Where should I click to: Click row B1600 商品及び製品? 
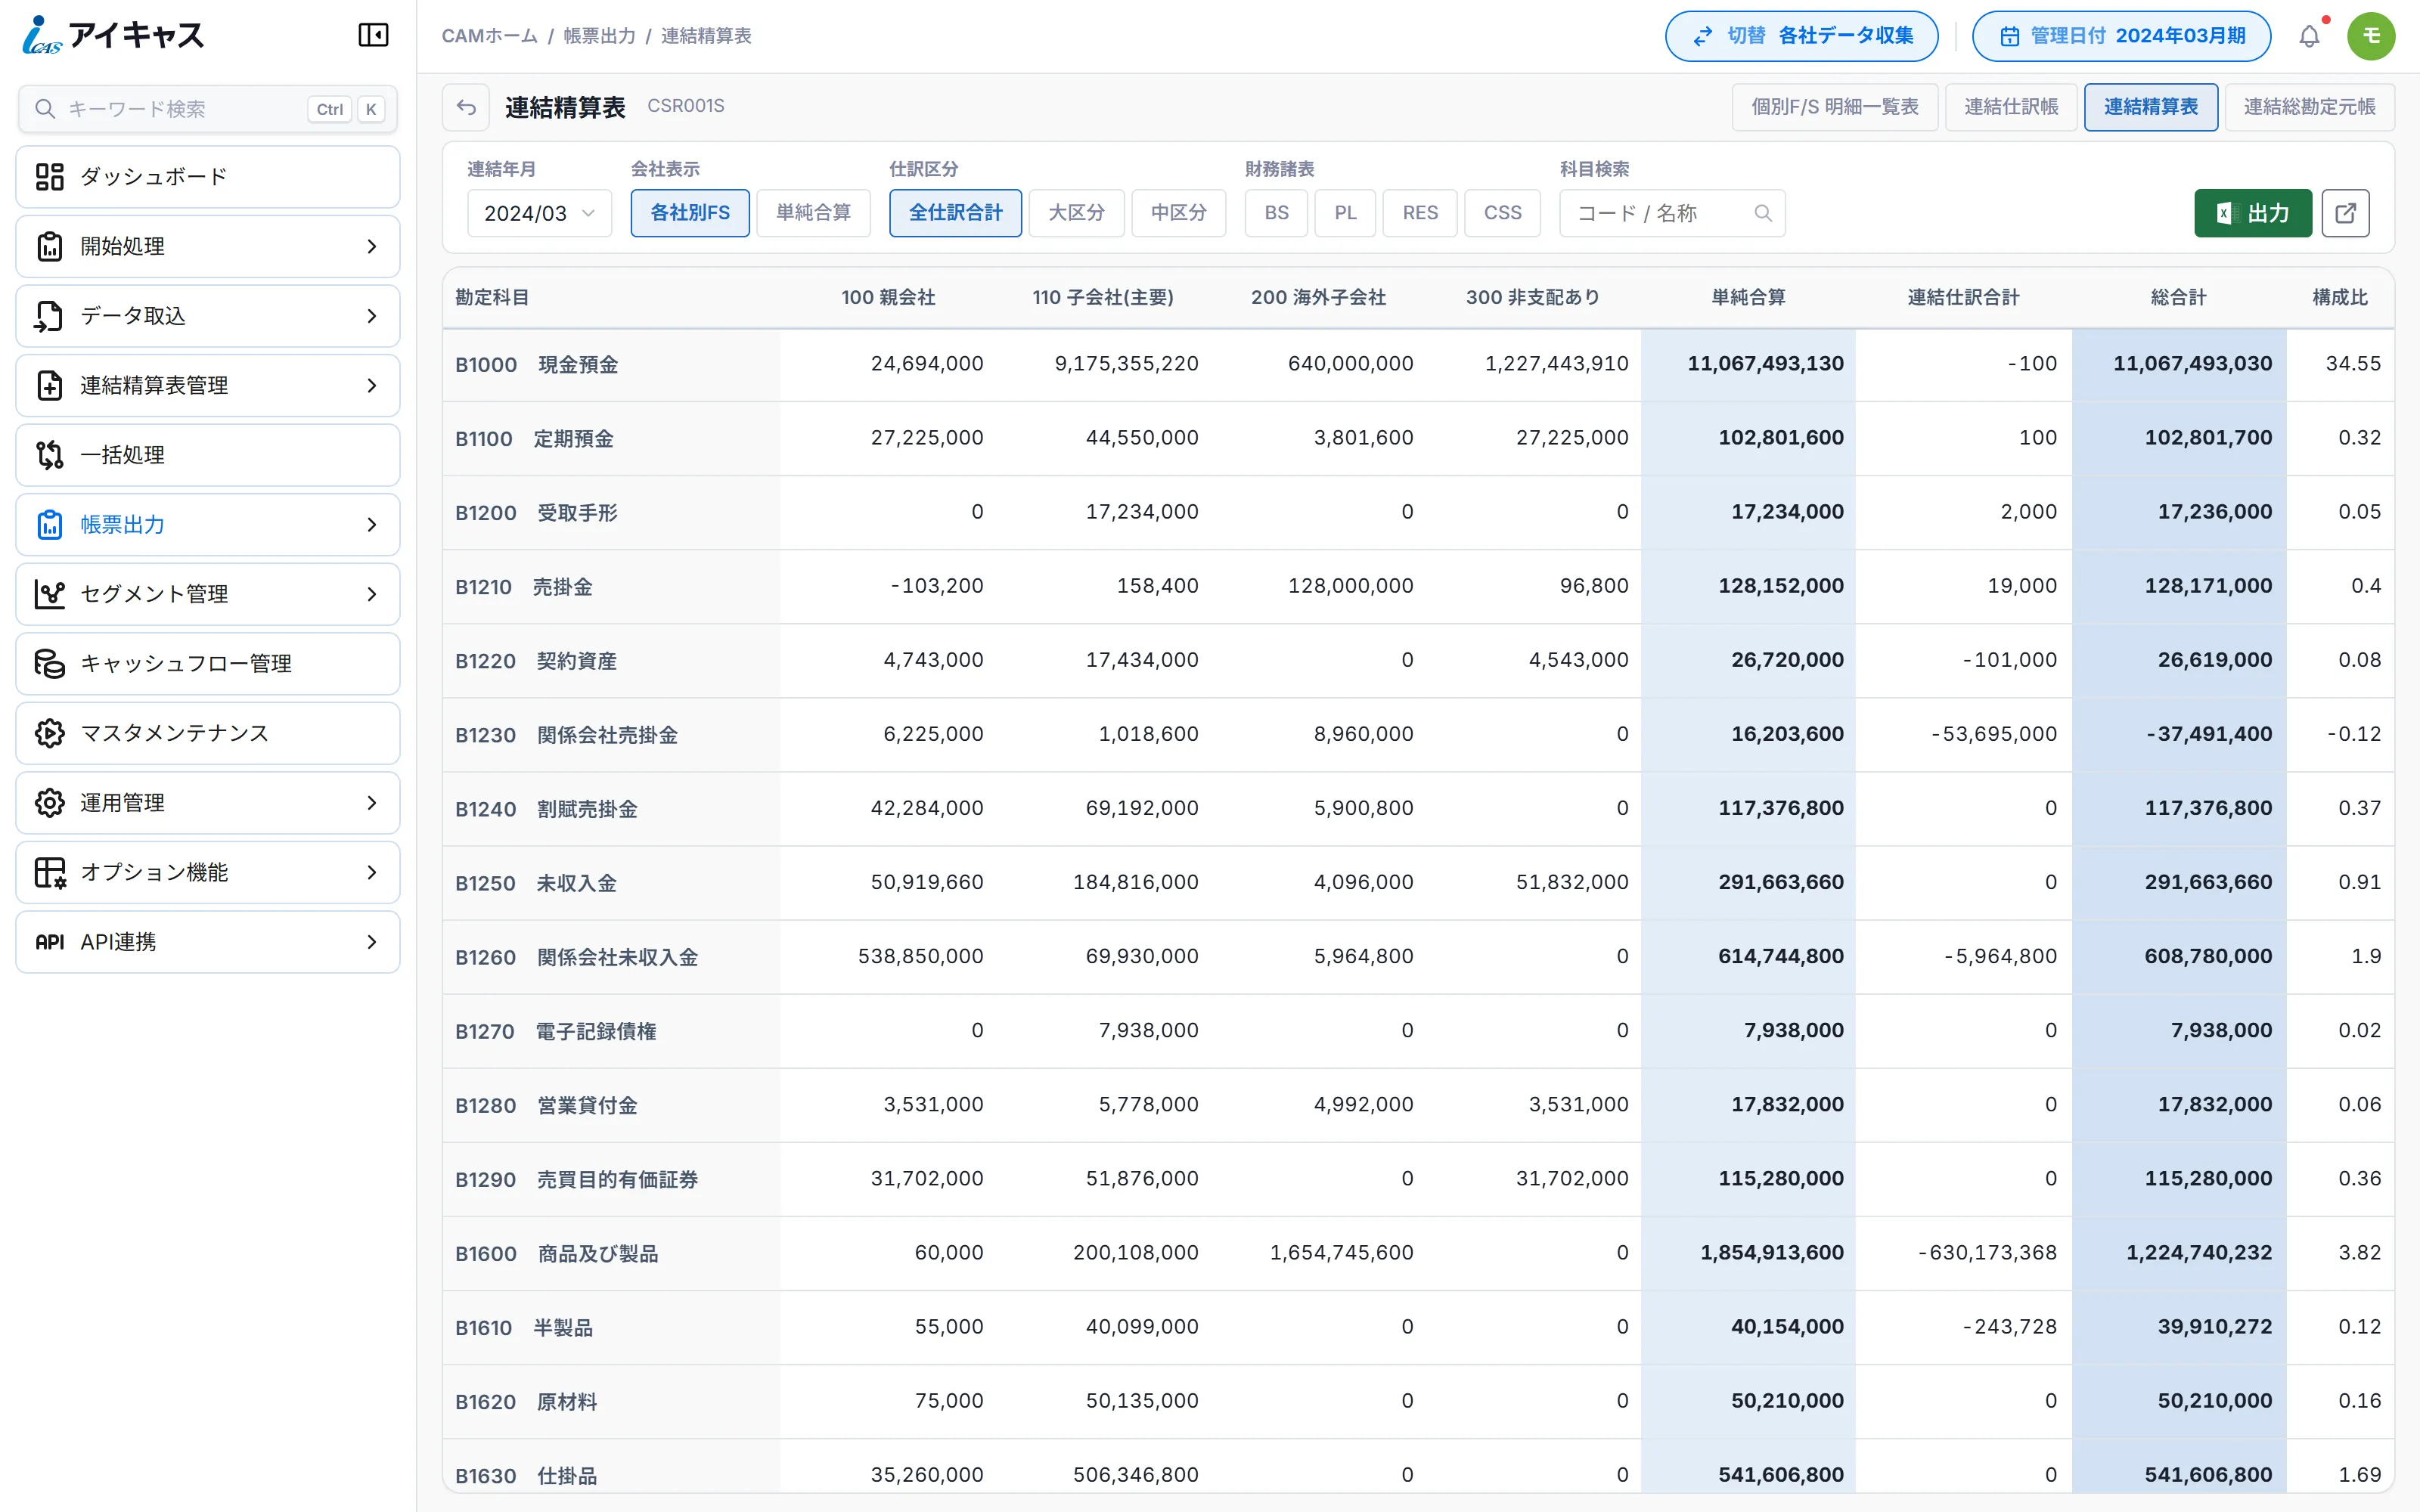click(1418, 1253)
